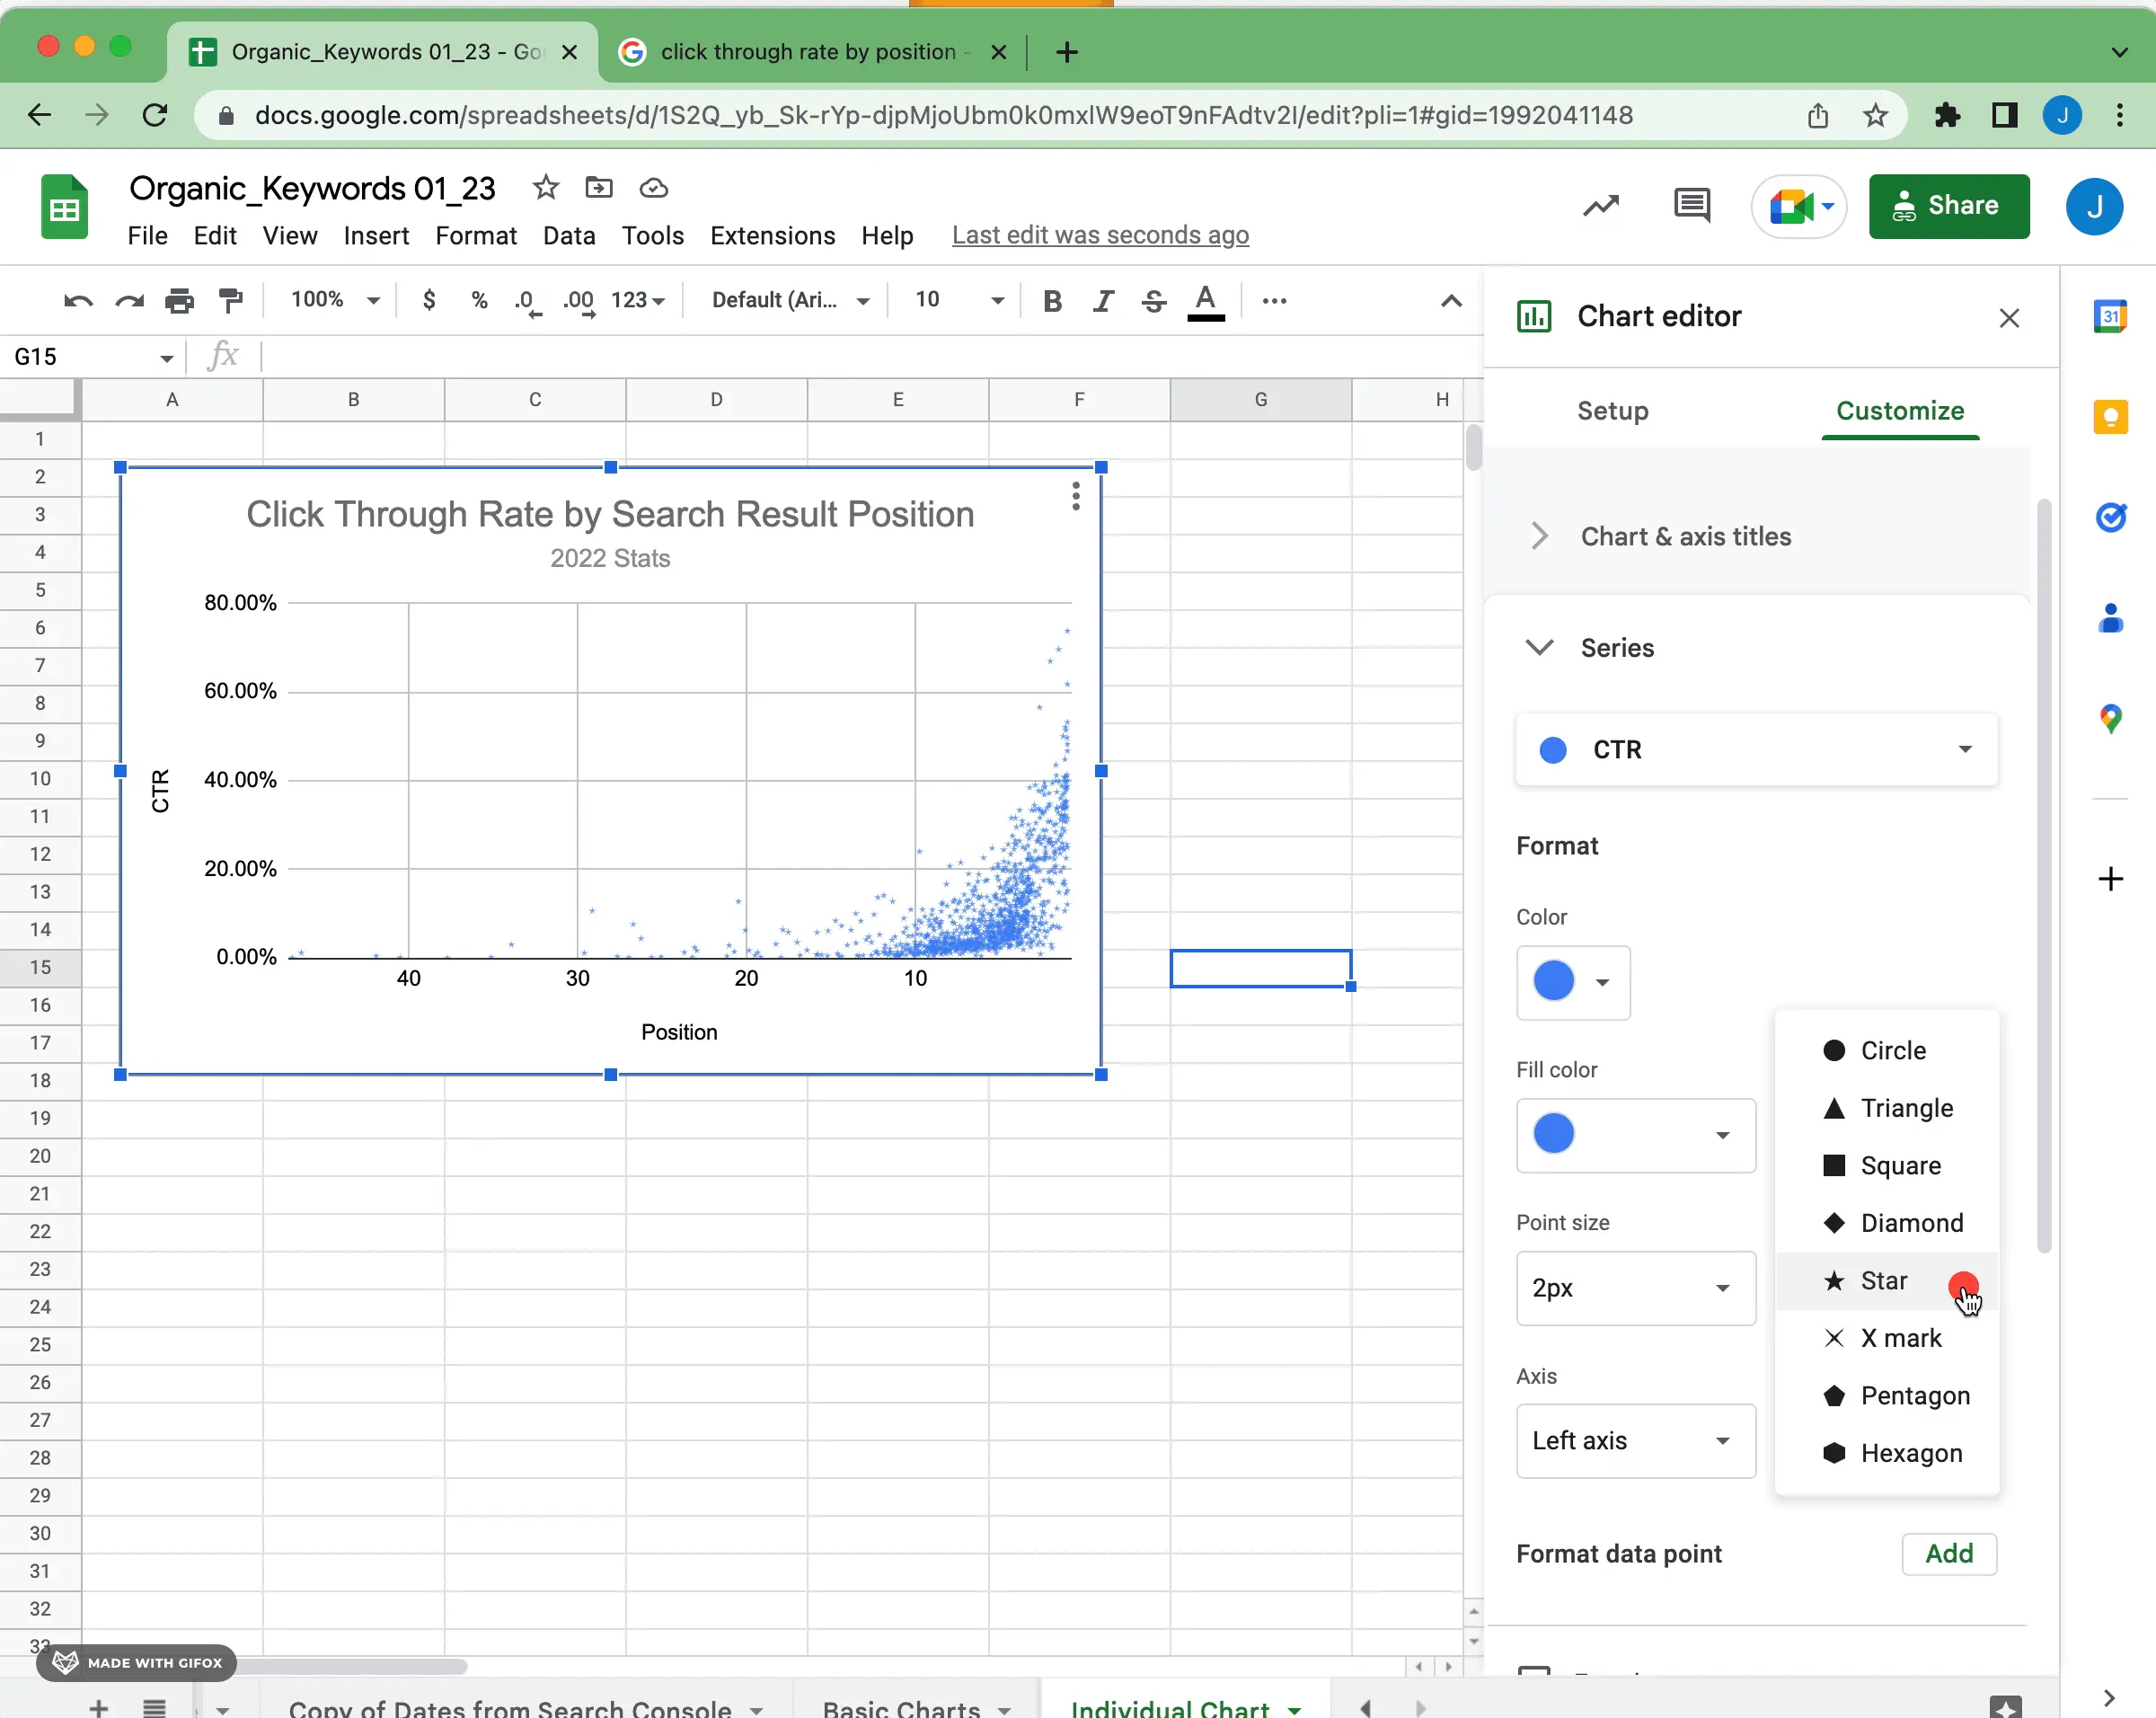Click the Add format data point button
The image size is (2156, 1718).
point(1948,1554)
